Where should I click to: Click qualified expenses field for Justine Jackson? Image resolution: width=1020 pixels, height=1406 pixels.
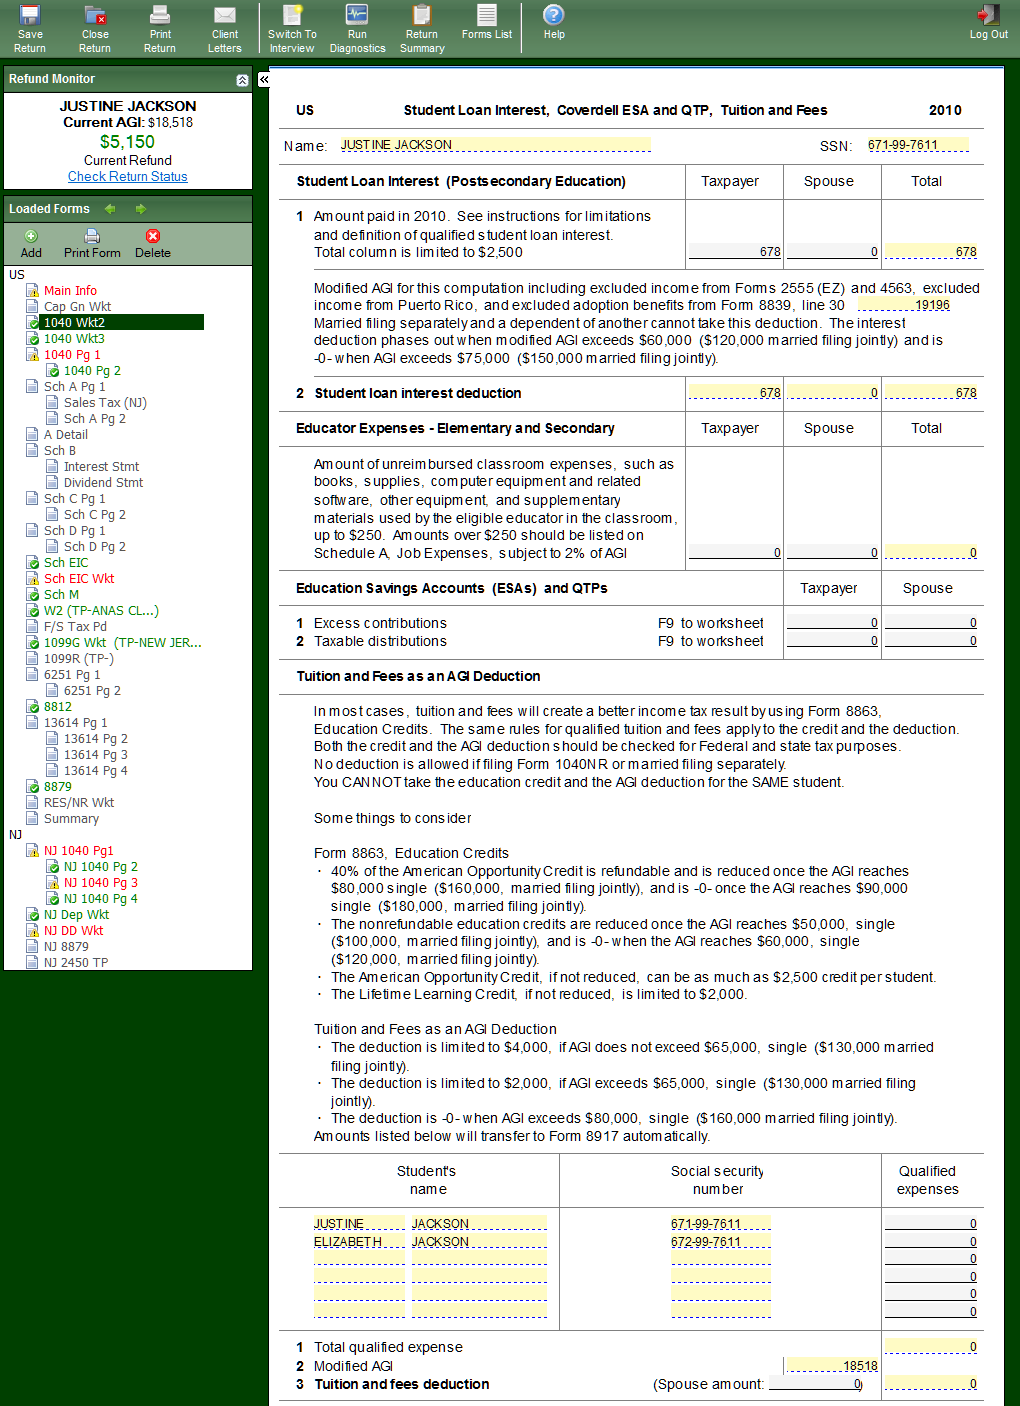coord(931,1224)
